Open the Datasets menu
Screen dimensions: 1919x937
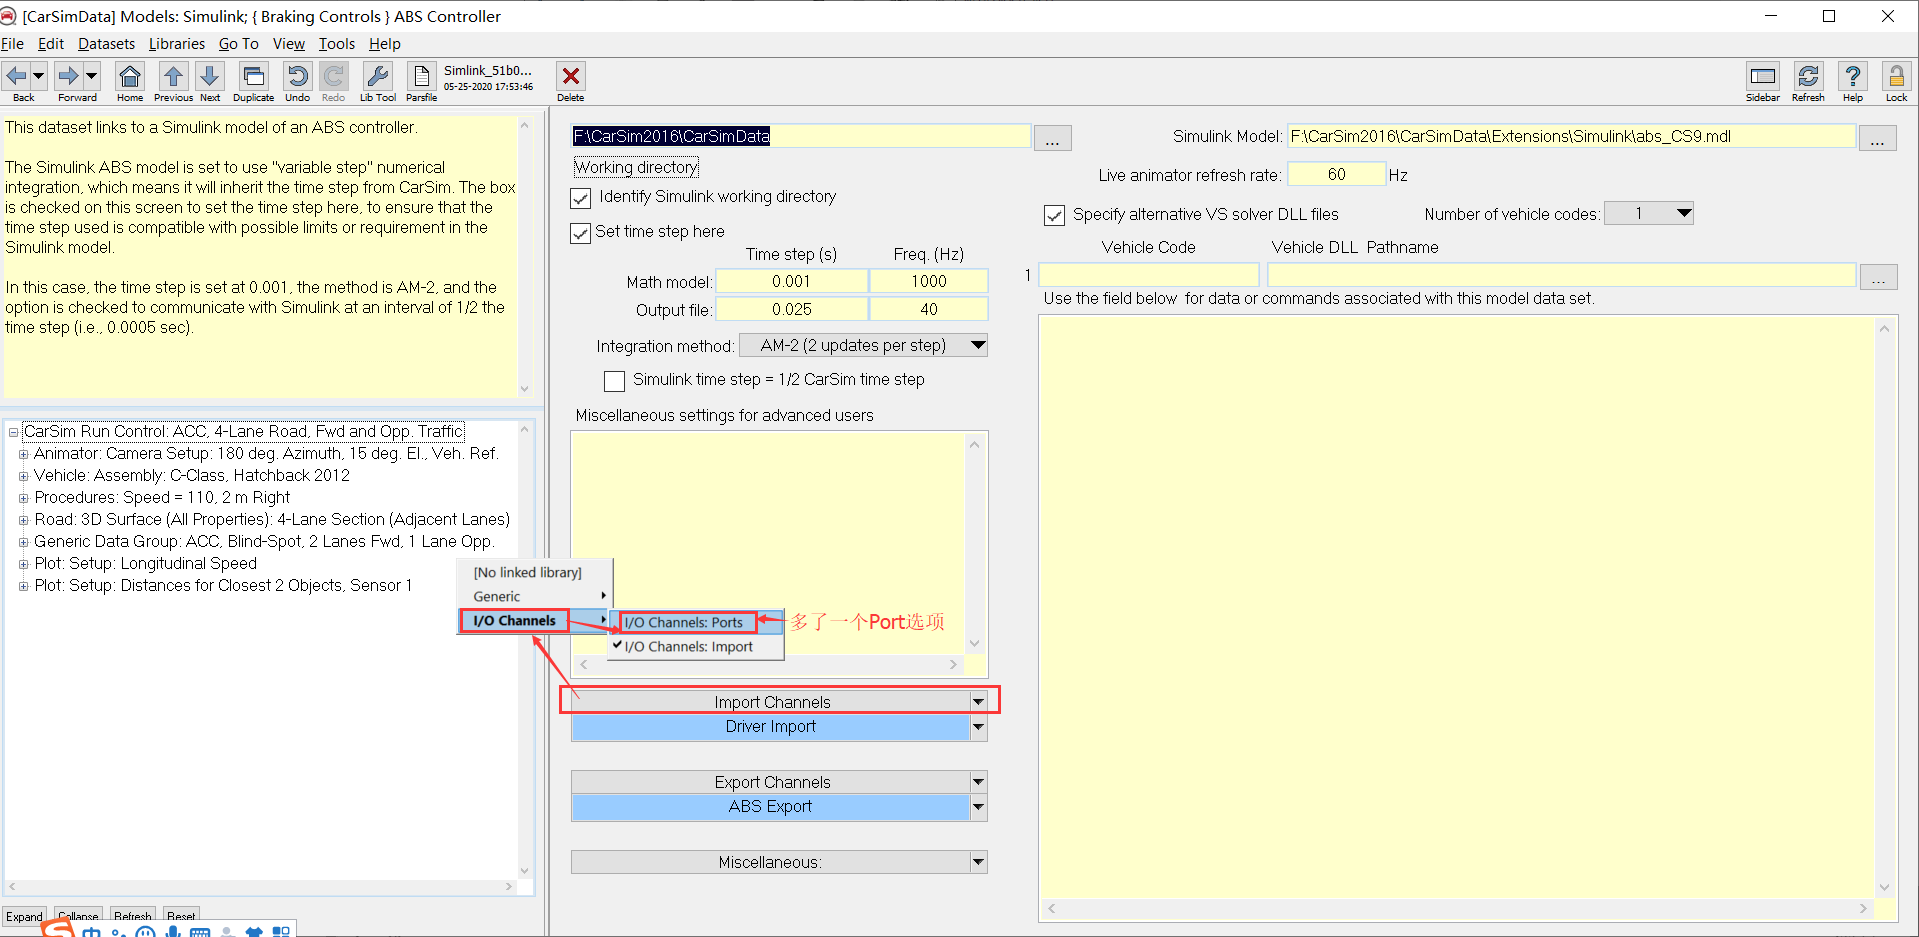tap(107, 44)
